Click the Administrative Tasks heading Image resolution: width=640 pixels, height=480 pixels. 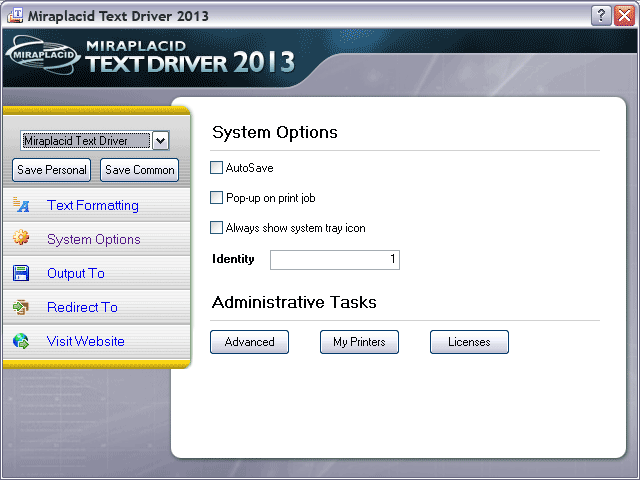tap(294, 302)
